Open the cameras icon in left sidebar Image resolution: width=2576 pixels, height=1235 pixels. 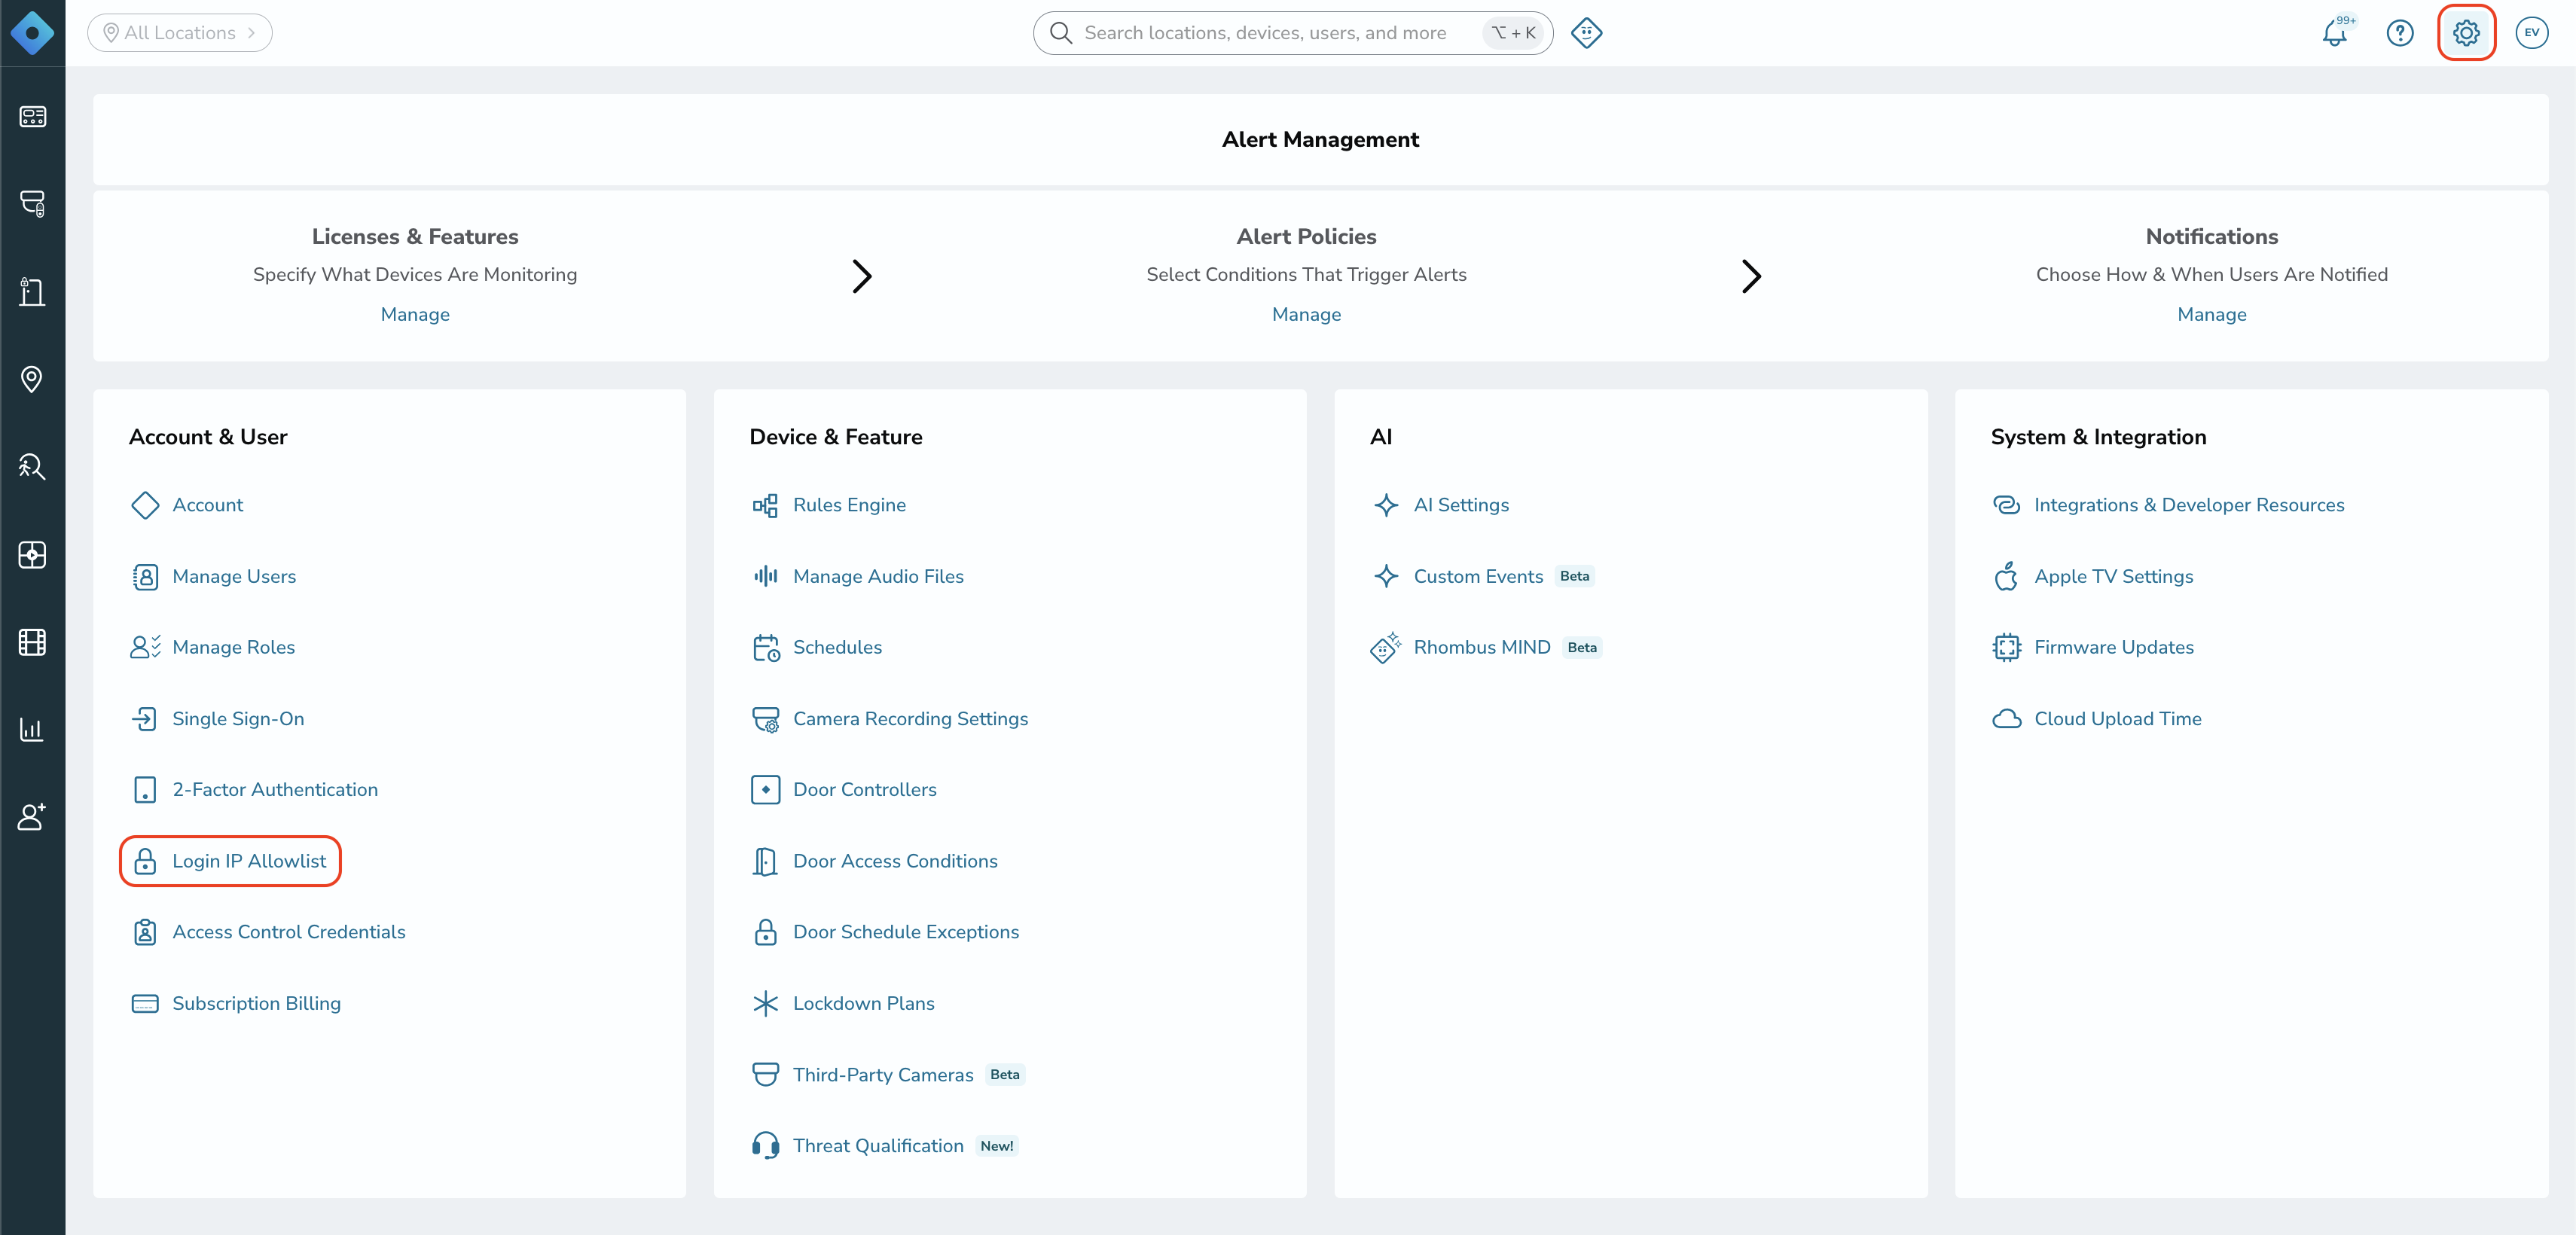(32, 204)
